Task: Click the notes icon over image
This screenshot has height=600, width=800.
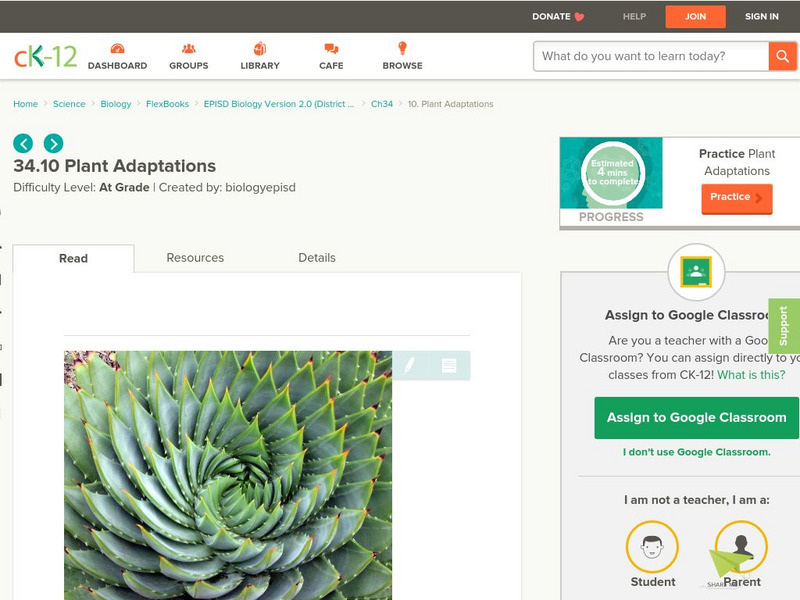Action: coord(449,365)
